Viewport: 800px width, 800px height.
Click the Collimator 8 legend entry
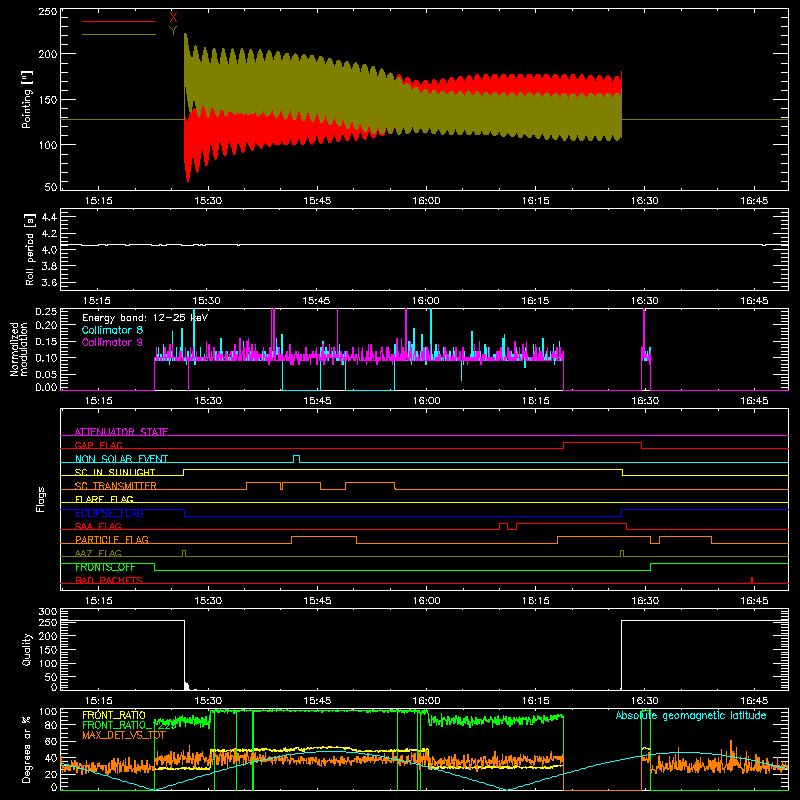coord(112,330)
